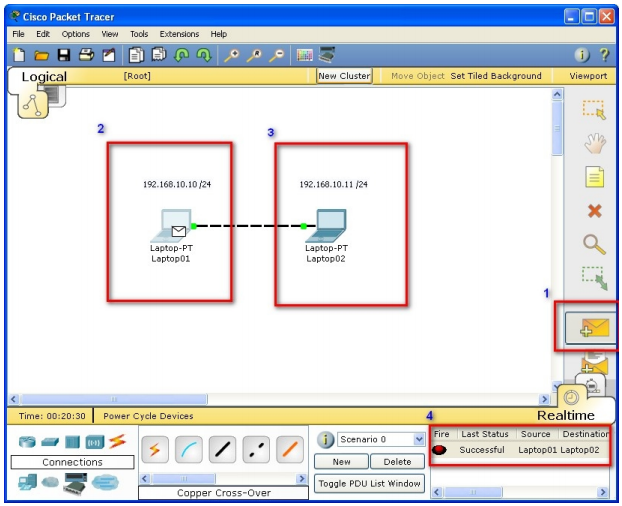The image size is (622, 506).
Task: Click the Add Simple PDU envelope icon
Action: pos(593,328)
